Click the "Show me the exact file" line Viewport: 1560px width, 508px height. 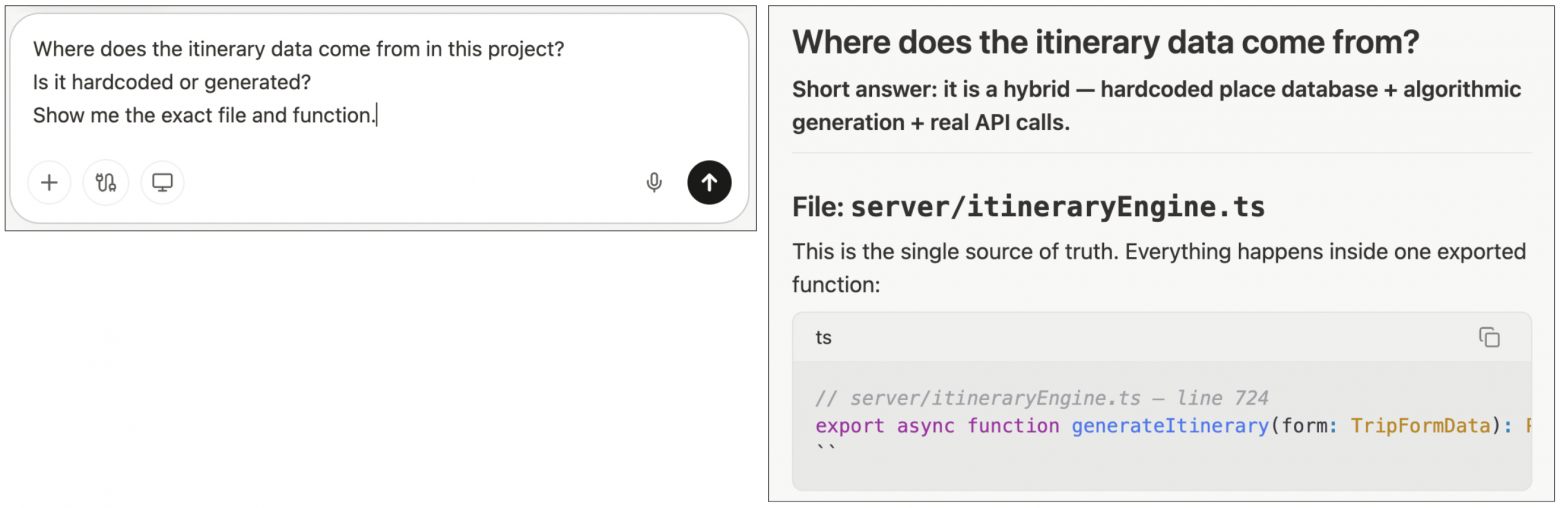(204, 116)
